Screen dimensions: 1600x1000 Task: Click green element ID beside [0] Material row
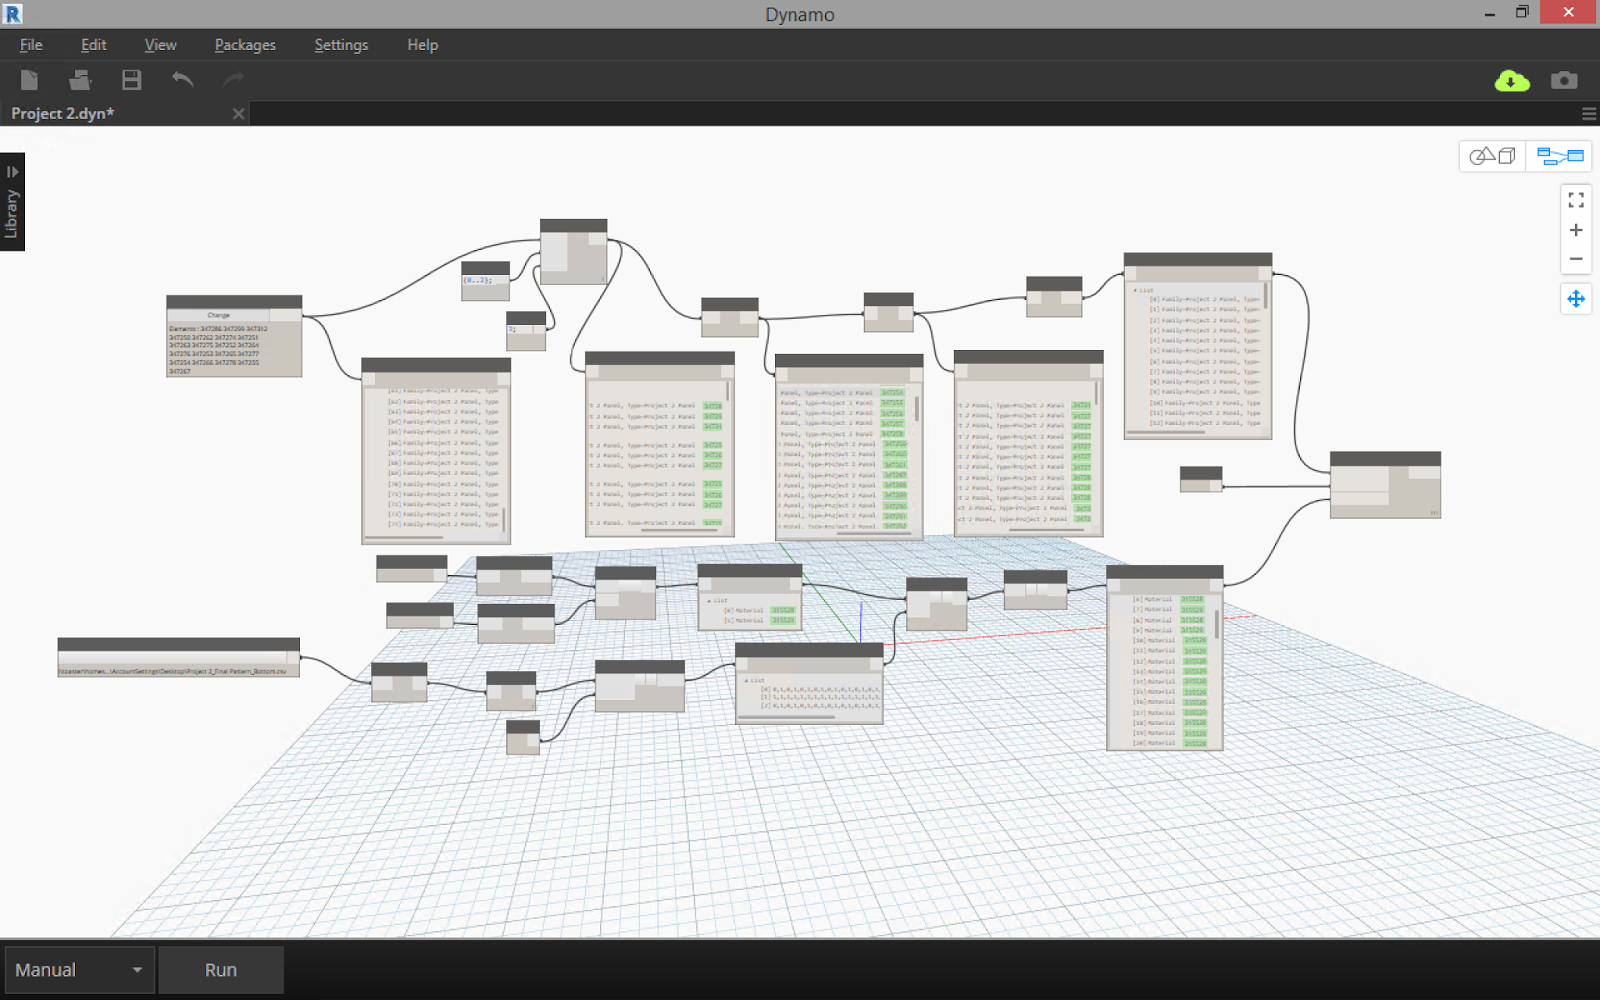[782, 610]
